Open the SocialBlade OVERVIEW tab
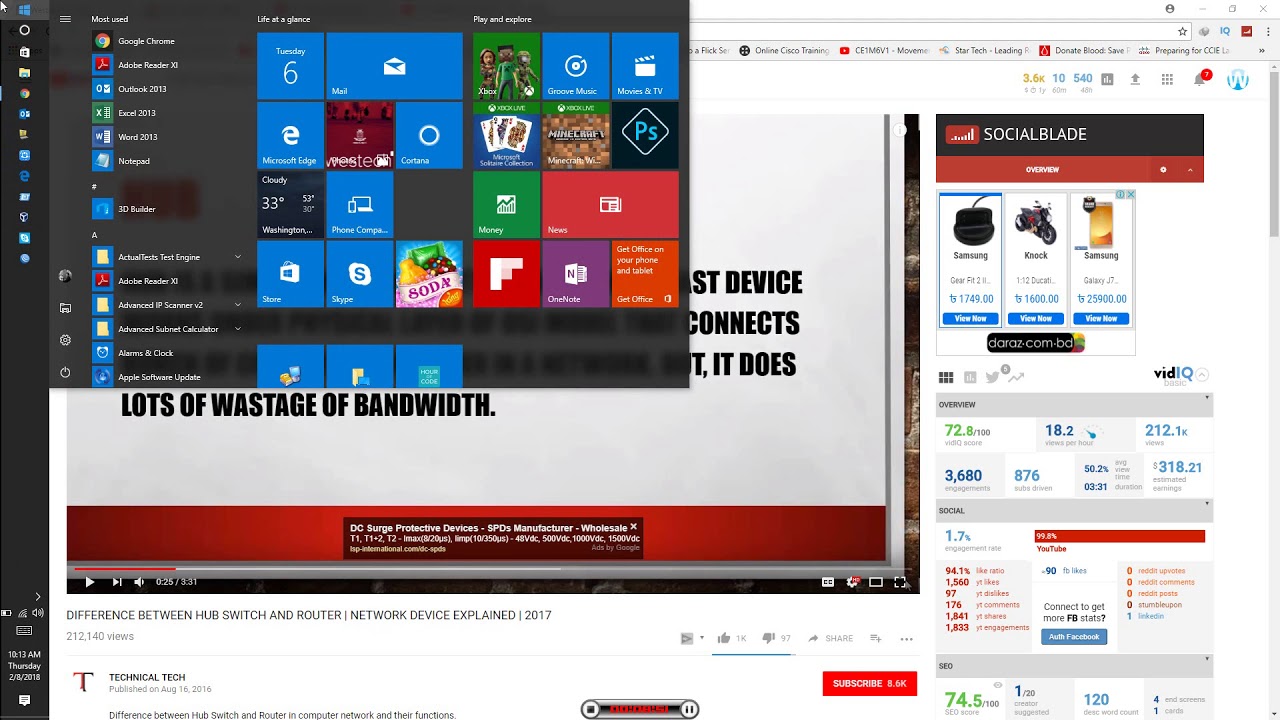Image resolution: width=1280 pixels, height=720 pixels. [x=1042, y=170]
